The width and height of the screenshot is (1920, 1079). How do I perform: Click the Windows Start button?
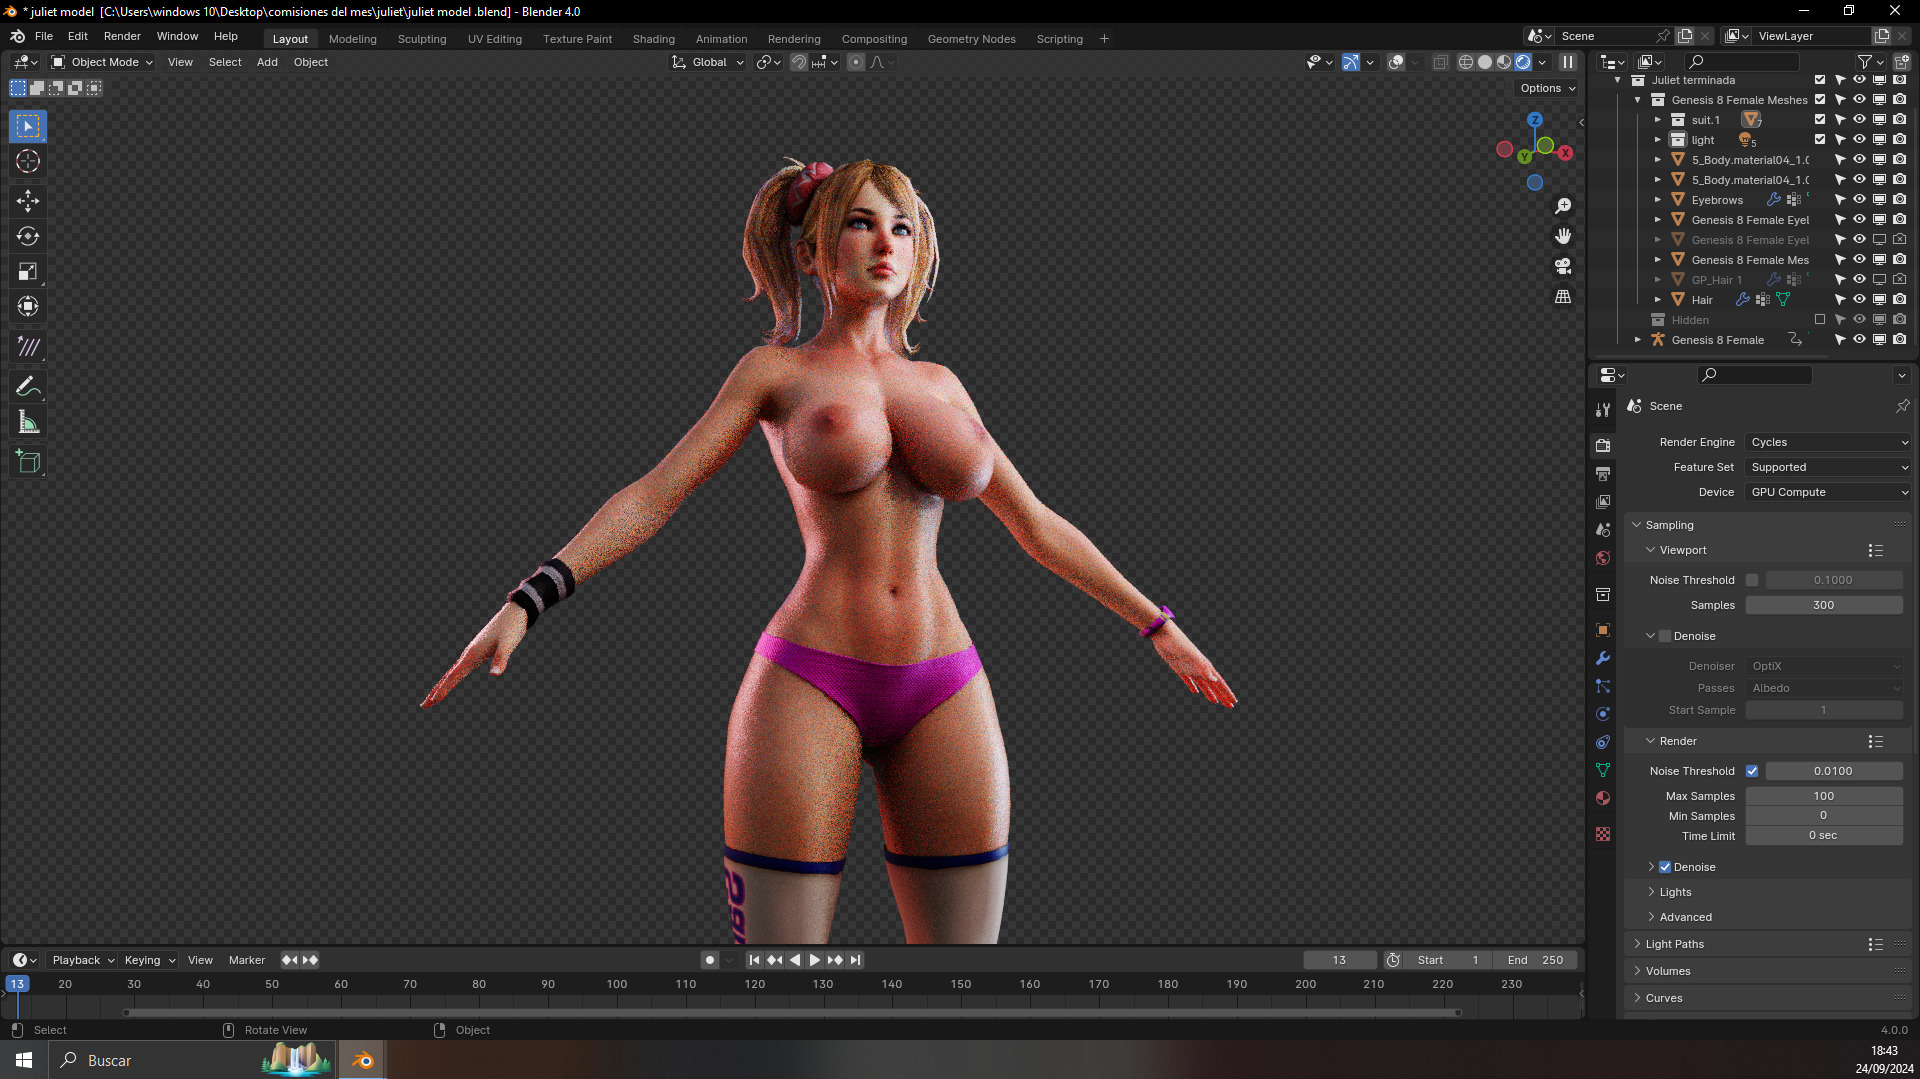24,1060
